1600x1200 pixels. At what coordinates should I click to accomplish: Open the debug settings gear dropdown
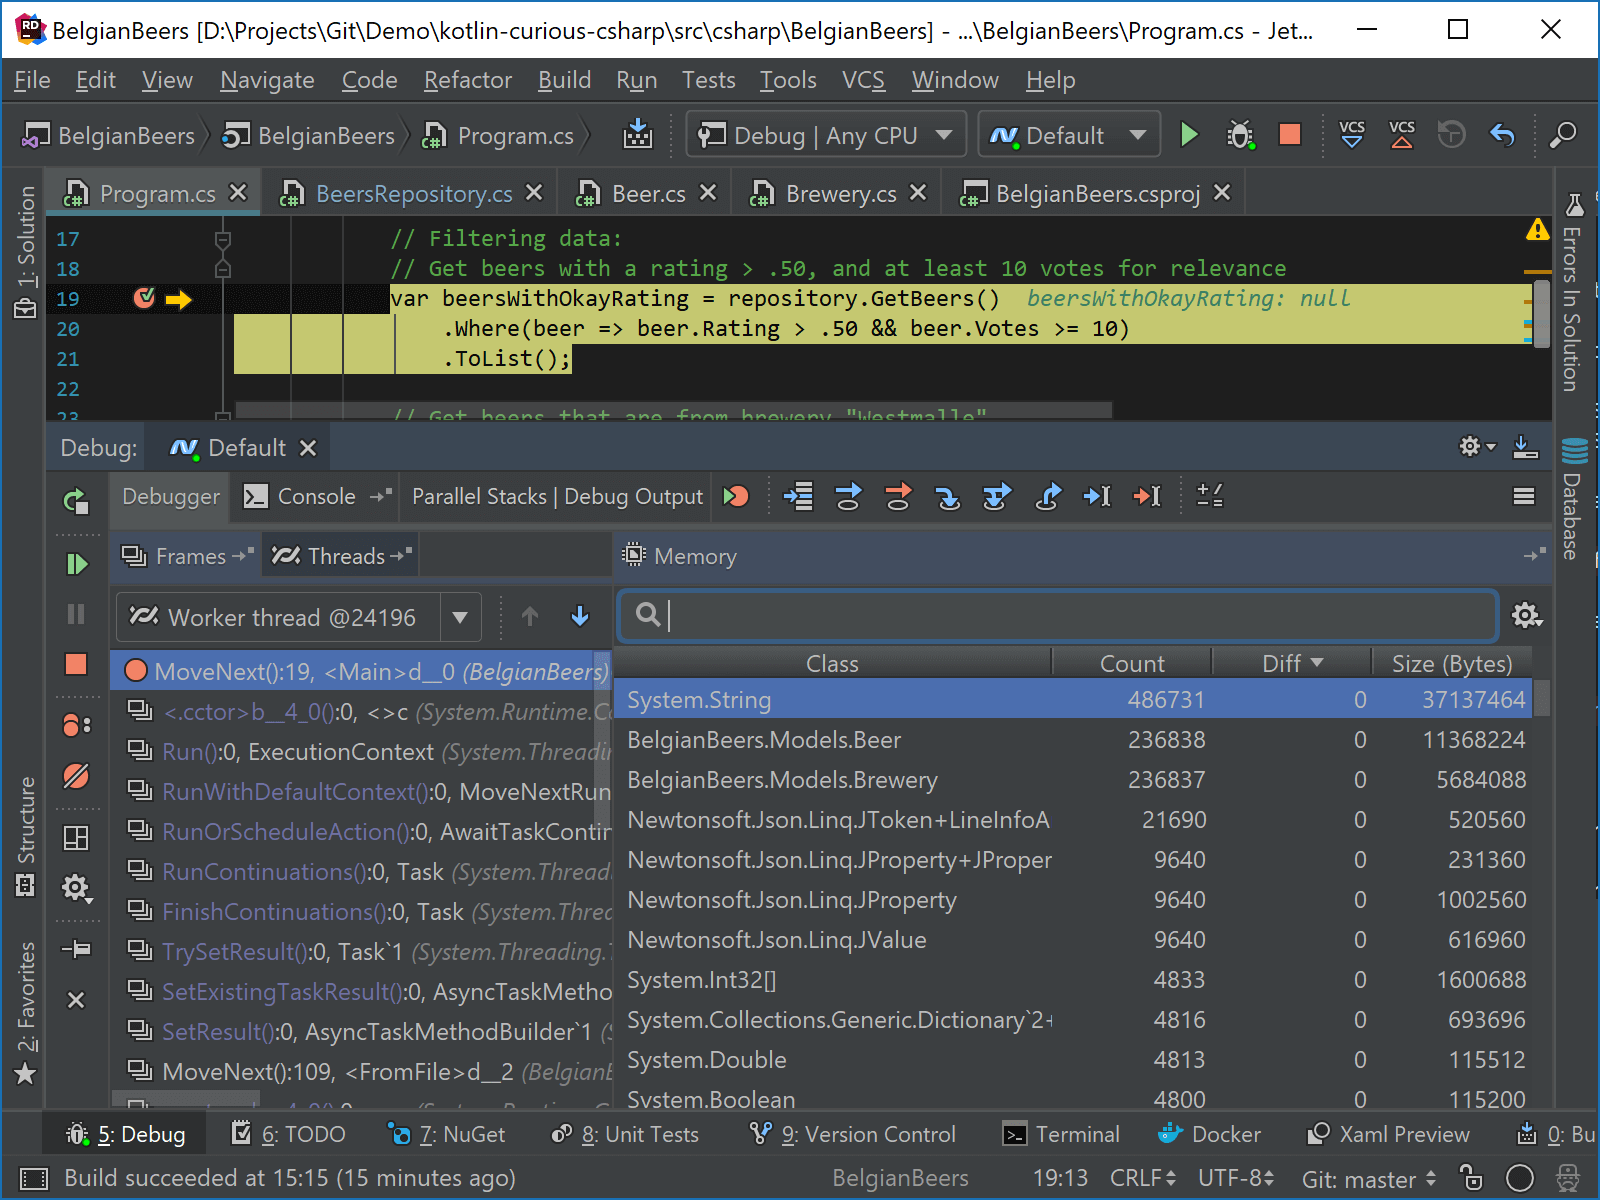pos(1474,447)
